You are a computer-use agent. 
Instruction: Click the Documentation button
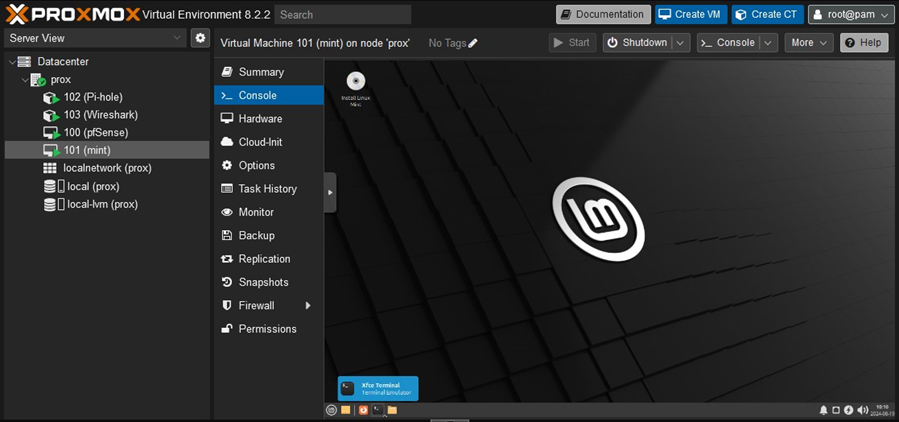[603, 15]
